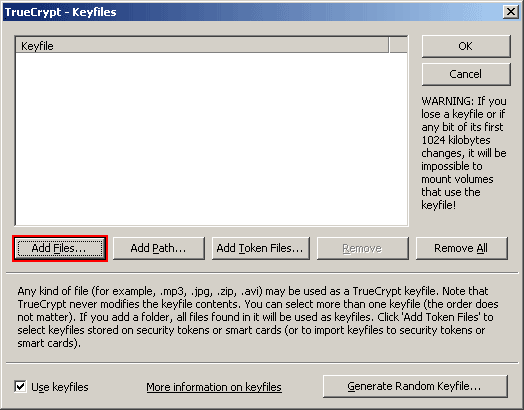524x410 pixels.
Task: Click the divider between Keyfile and blank header
Action: tap(389, 45)
